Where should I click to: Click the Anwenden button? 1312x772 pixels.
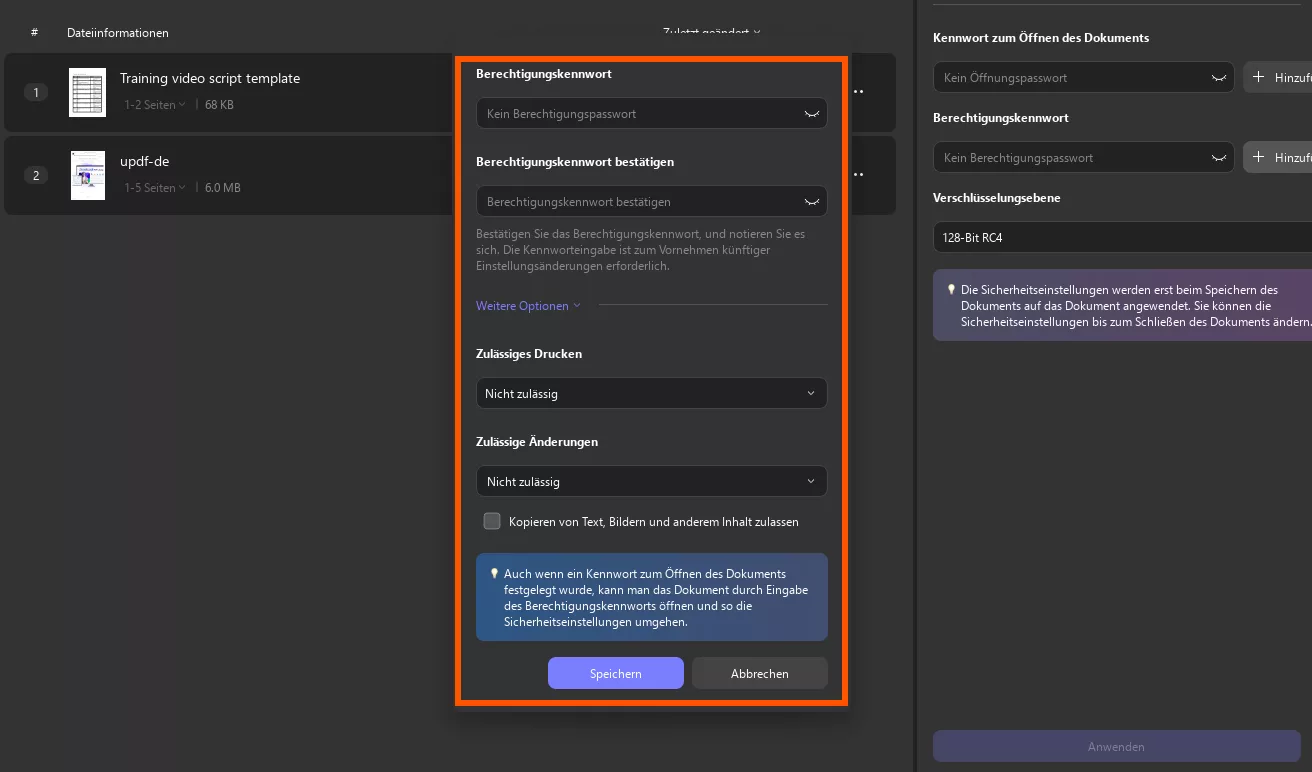1116,746
